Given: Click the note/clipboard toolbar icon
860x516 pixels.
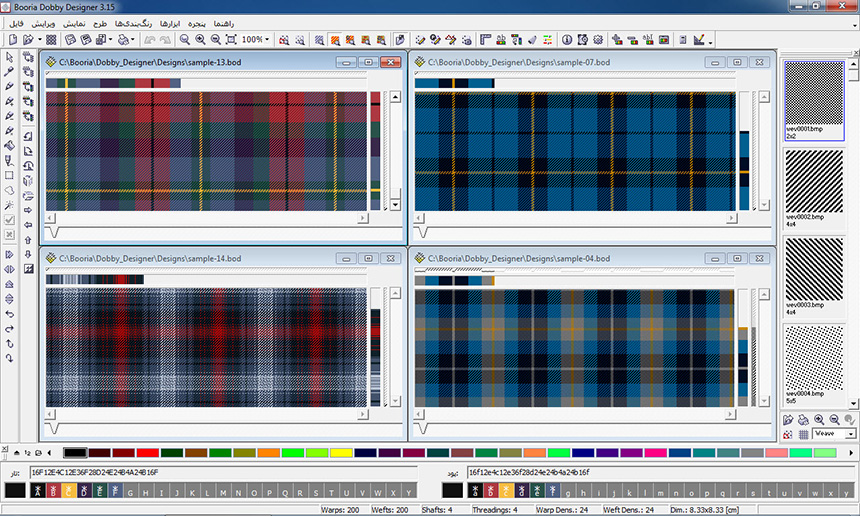Looking at the screenshot, I should [x=400, y=39].
